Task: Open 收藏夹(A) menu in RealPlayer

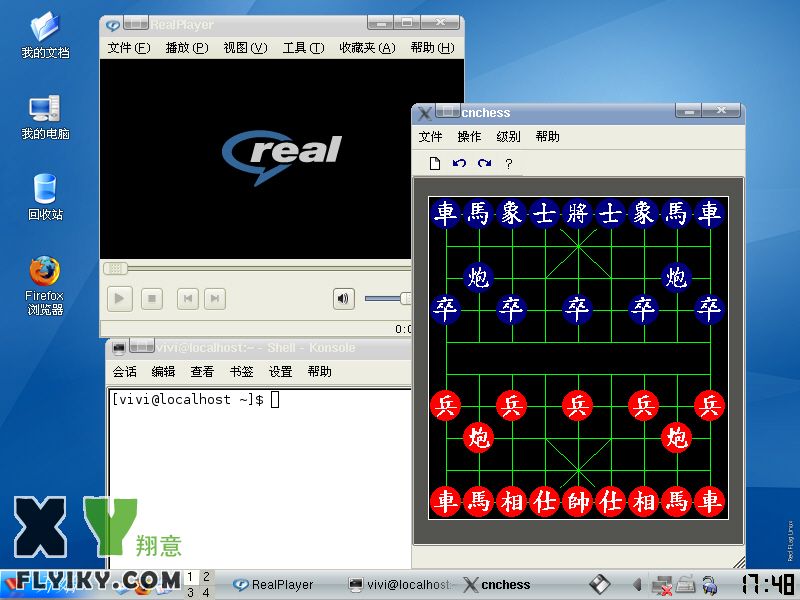Action: click(367, 48)
